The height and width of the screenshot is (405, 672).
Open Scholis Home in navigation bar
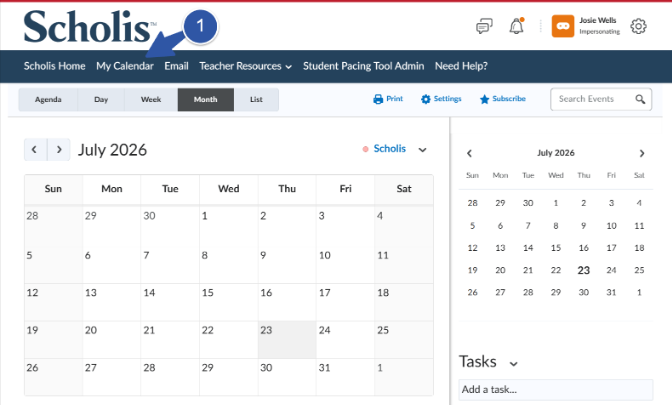click(54, 66)
